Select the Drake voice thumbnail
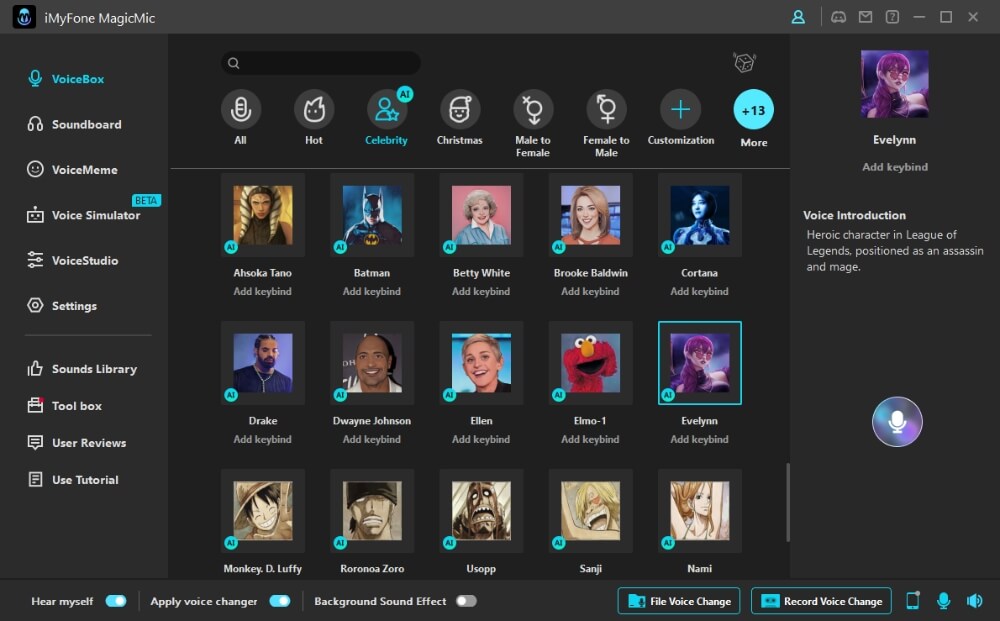 [263, 363]
